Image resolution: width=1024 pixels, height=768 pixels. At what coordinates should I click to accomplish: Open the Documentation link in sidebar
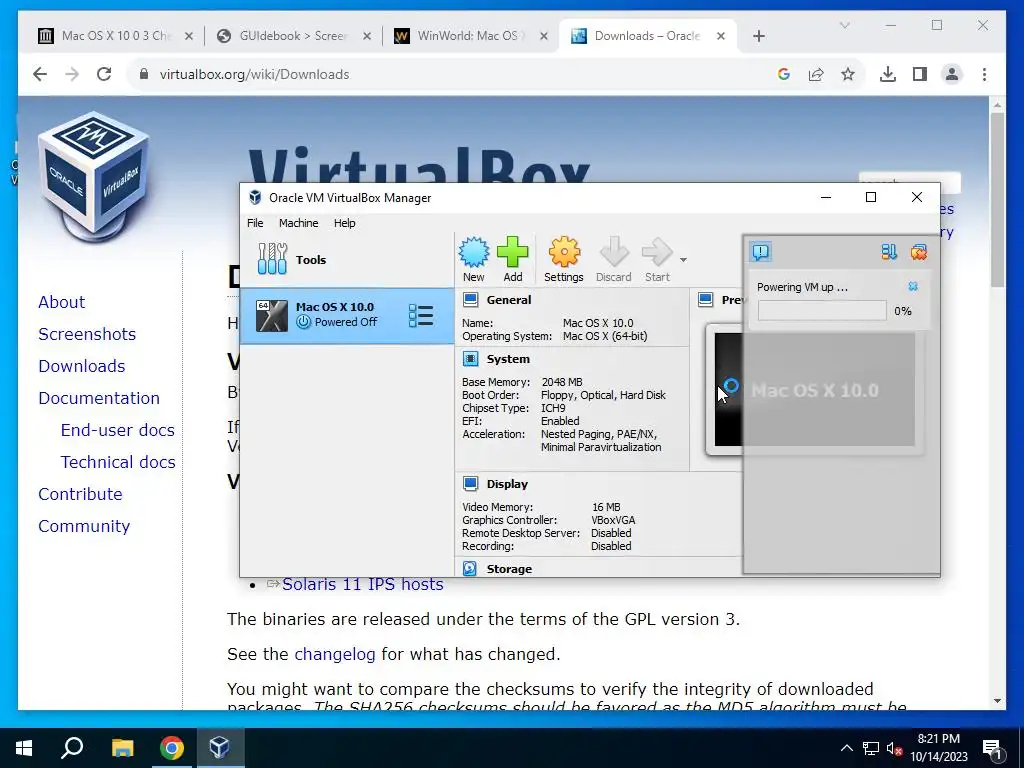[x=99, y=398]
